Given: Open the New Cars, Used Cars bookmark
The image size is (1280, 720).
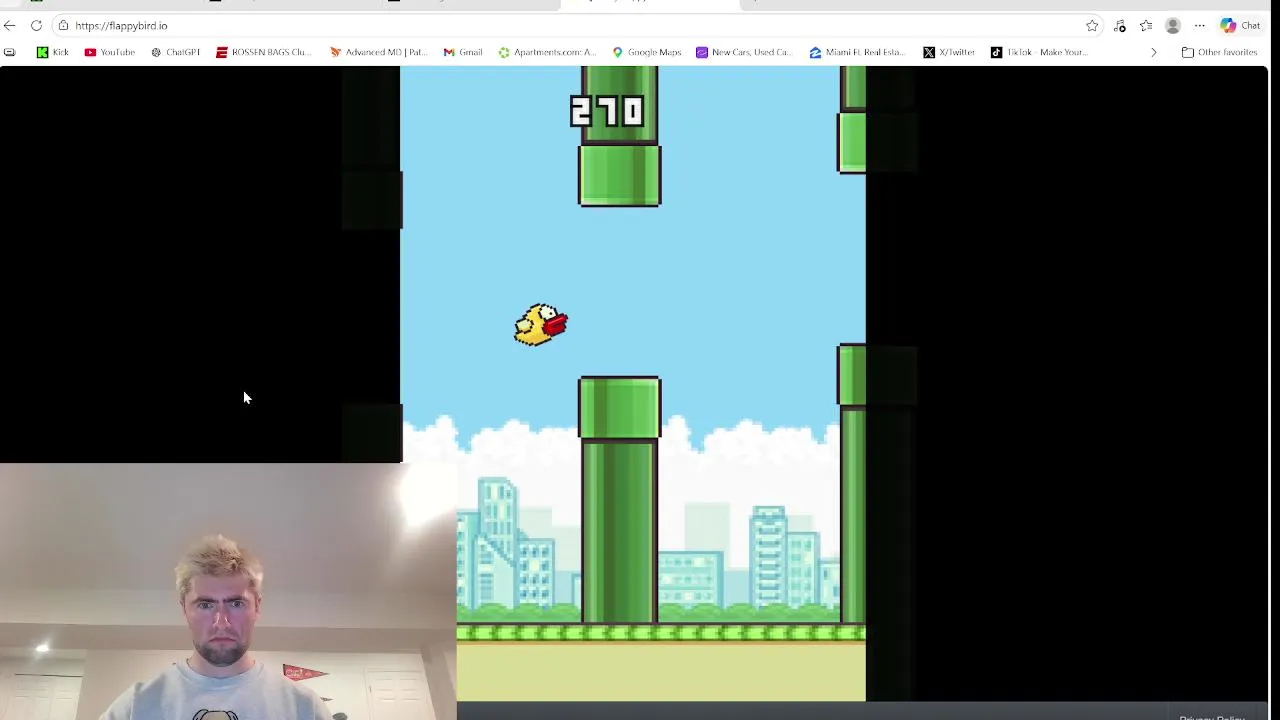Looking at the screenshot, I should pyautogui.click(x=744, y=52).
